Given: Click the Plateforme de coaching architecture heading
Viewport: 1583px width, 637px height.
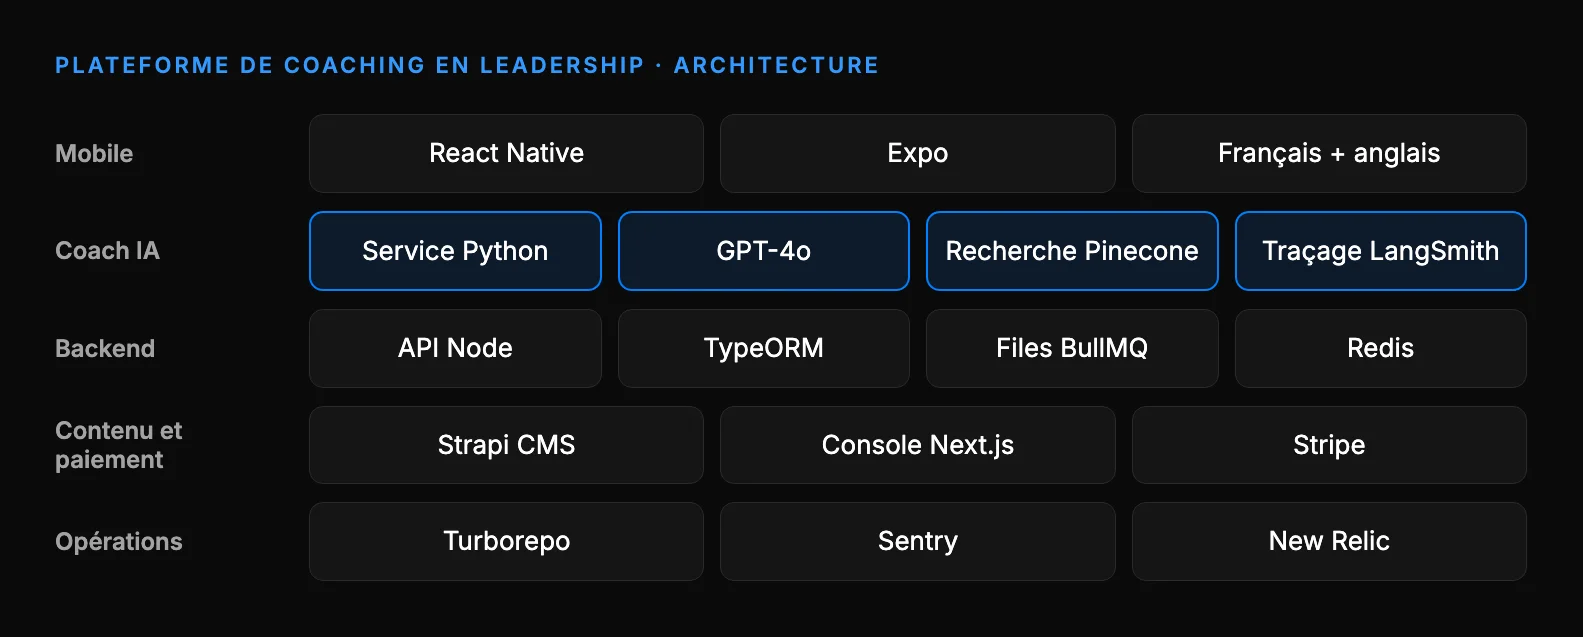Looking at the screenshot, I should click(467, 65).
